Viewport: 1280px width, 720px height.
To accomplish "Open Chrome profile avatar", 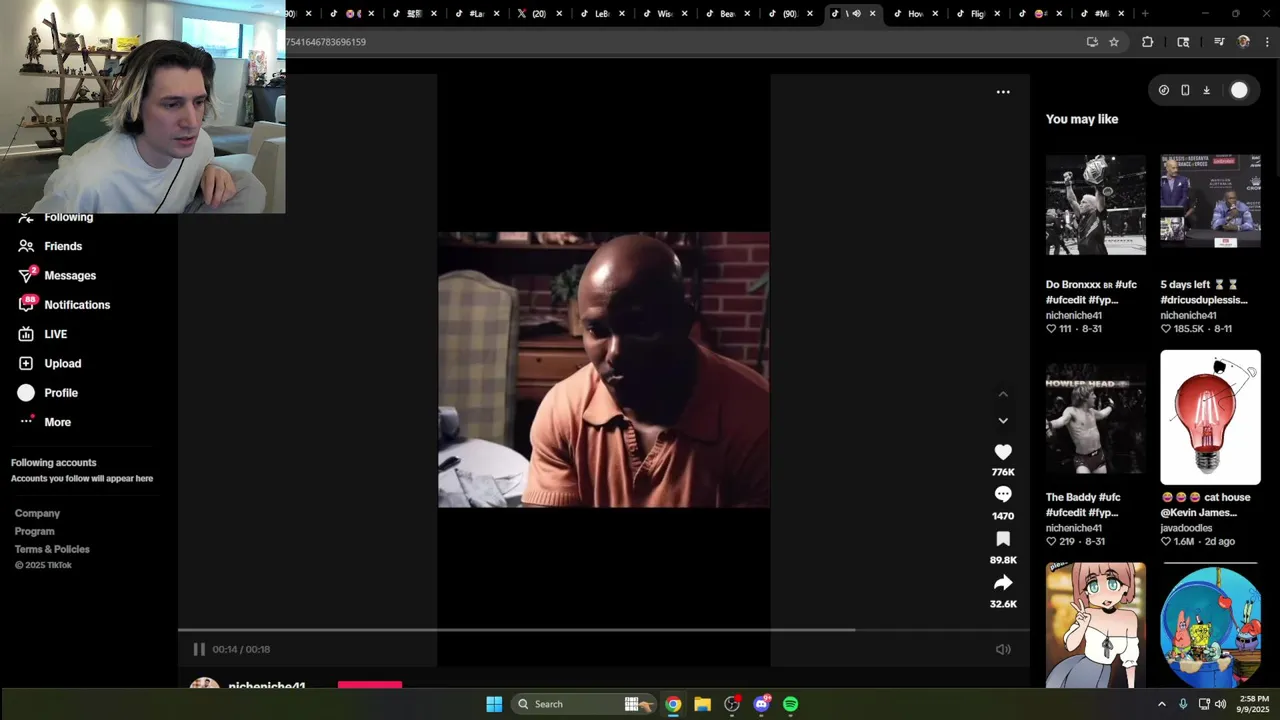I will point(1244,42).
